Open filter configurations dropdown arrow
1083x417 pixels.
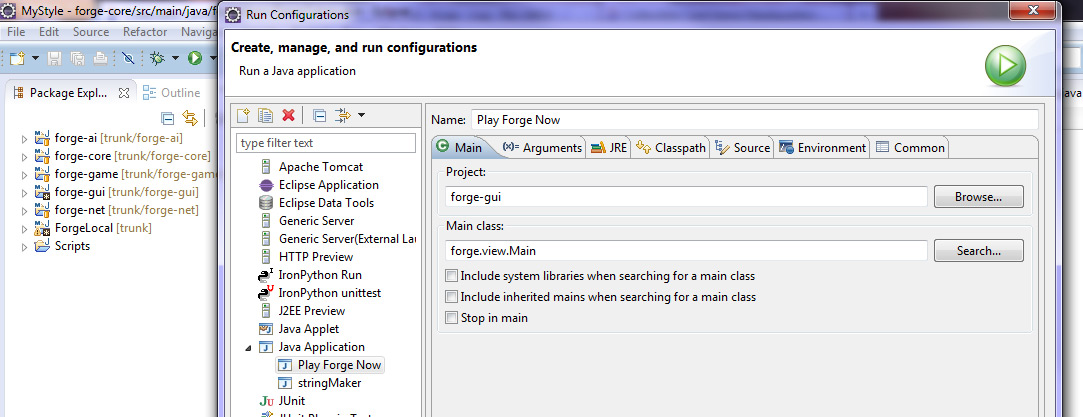[x=361, y=115]
